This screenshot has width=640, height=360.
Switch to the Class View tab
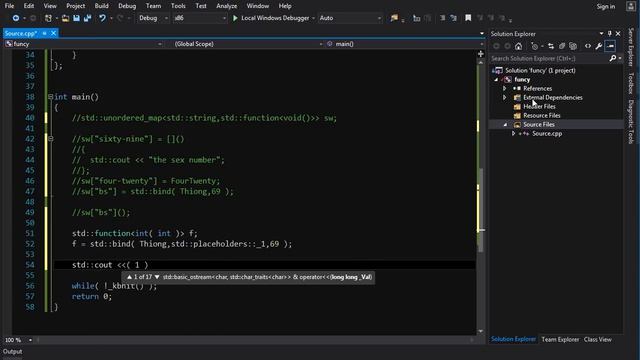pyautogui.click(x=598, y=340)
